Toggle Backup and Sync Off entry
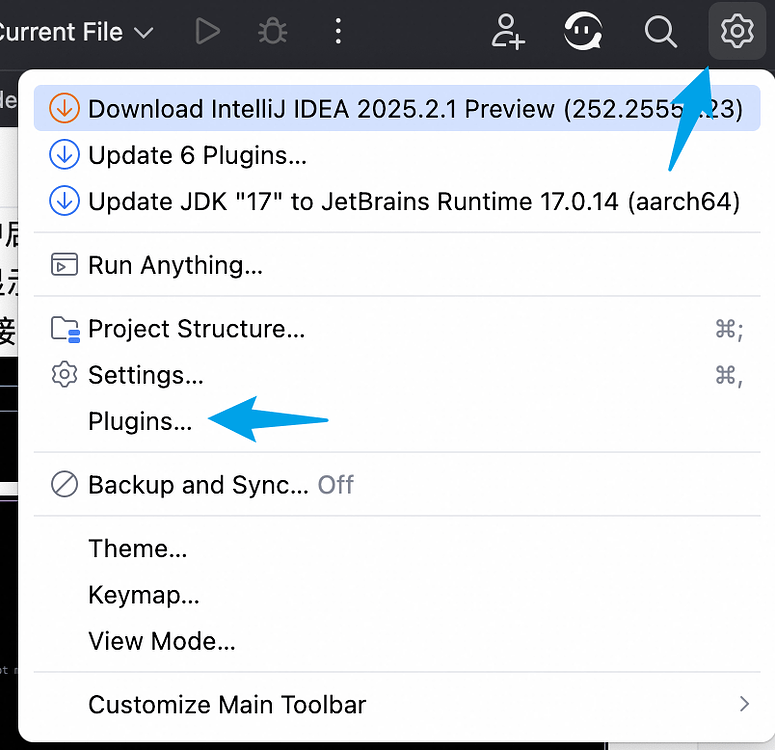775x750 pixels. click(x=220, y=485)
